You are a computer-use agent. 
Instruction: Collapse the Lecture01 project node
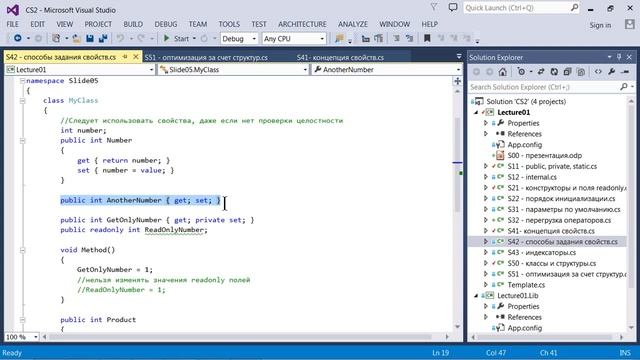click(x=476, y=112)
